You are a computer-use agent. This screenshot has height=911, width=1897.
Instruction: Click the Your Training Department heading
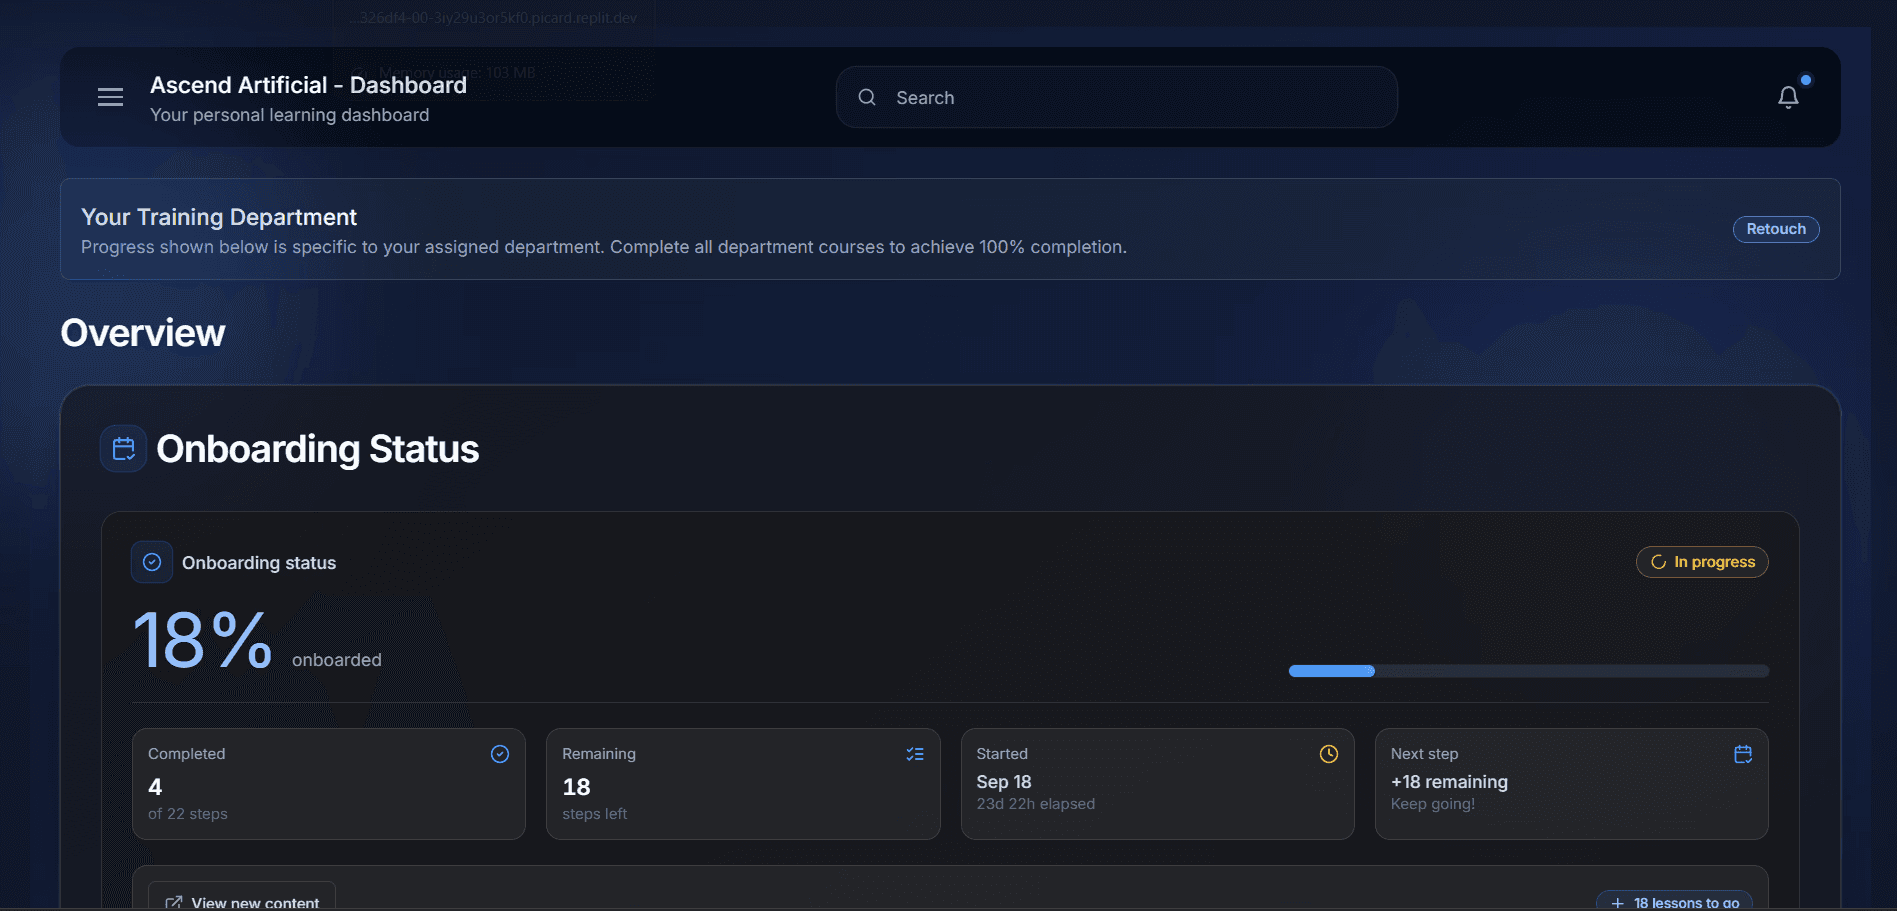point(219,217)
